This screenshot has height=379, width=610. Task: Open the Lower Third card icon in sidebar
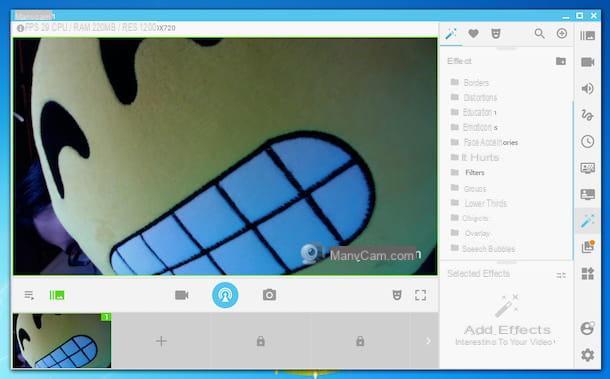[587, 194]
